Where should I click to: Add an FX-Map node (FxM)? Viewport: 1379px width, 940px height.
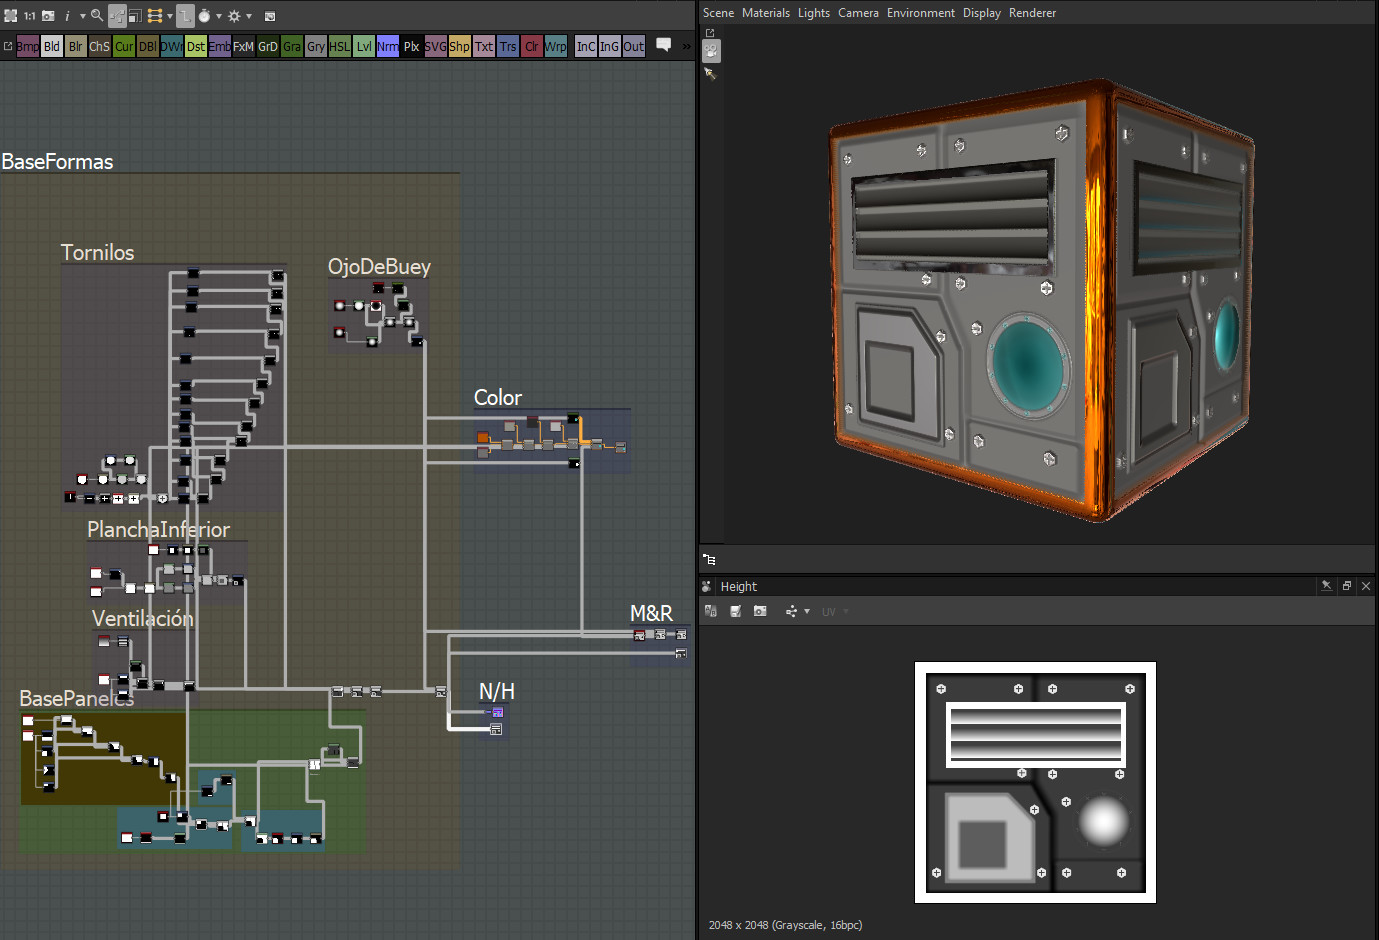pos(244,46)
